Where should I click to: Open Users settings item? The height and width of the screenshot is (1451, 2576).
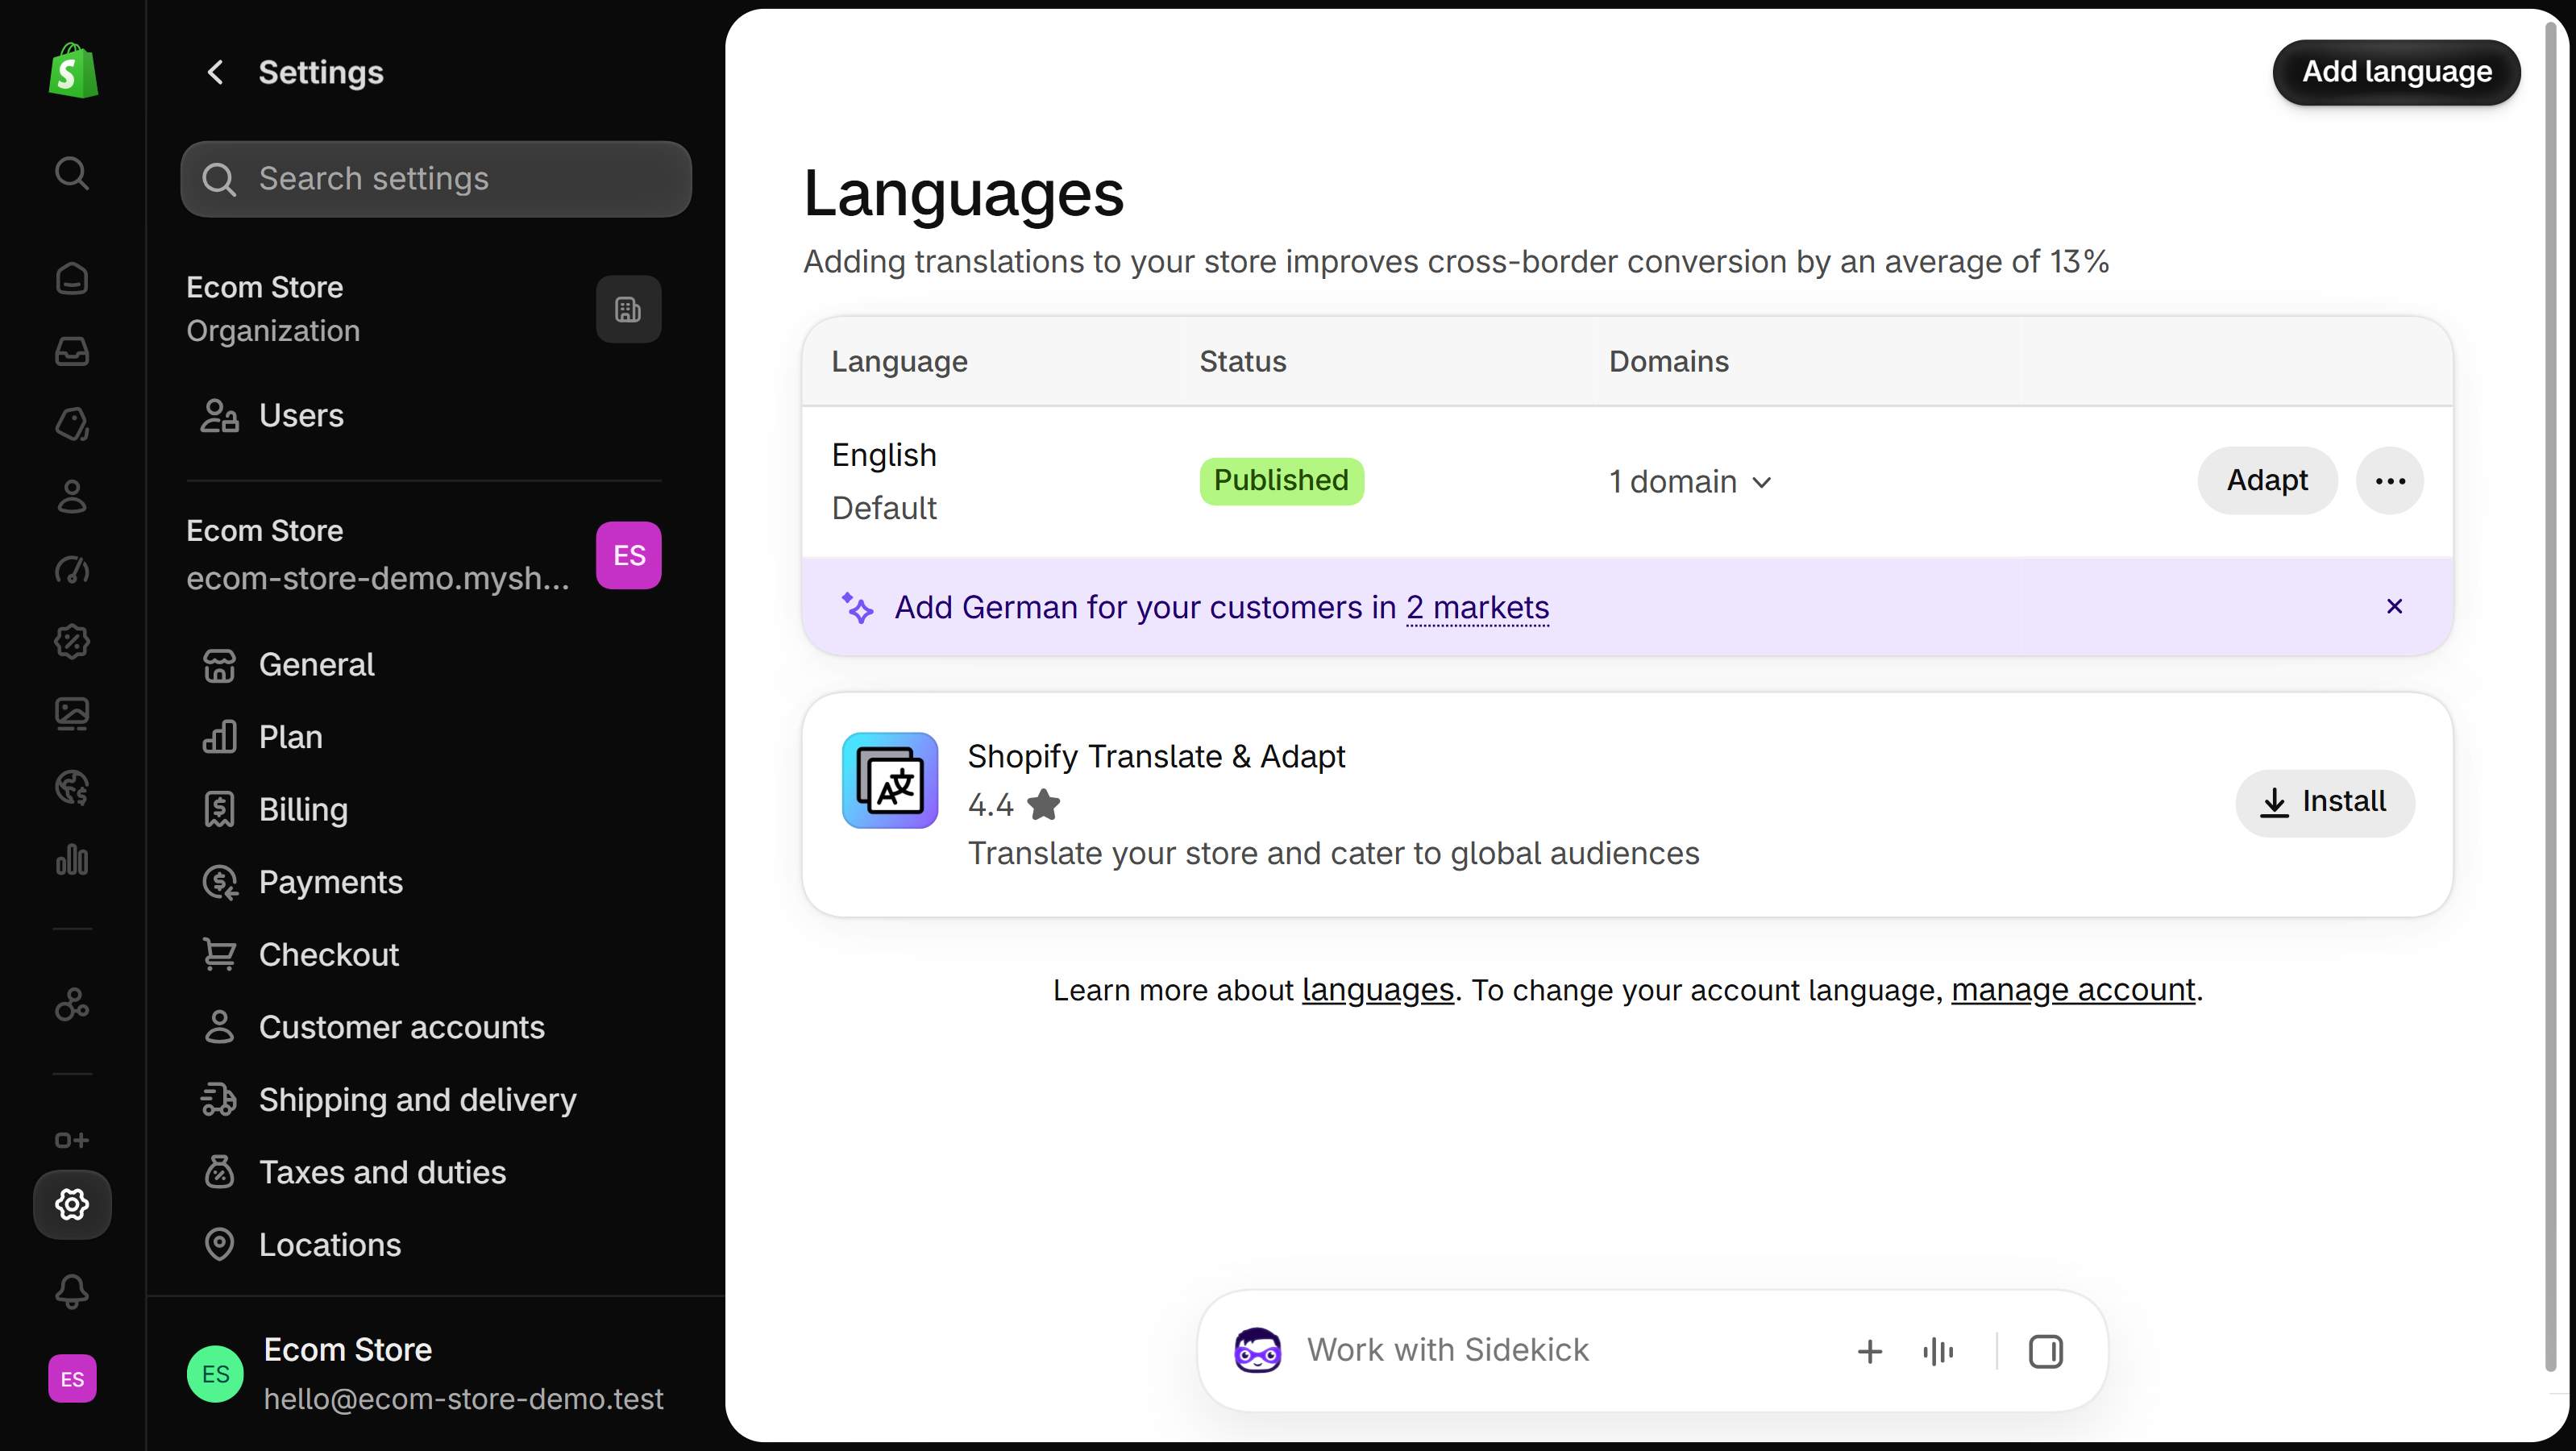423,415
